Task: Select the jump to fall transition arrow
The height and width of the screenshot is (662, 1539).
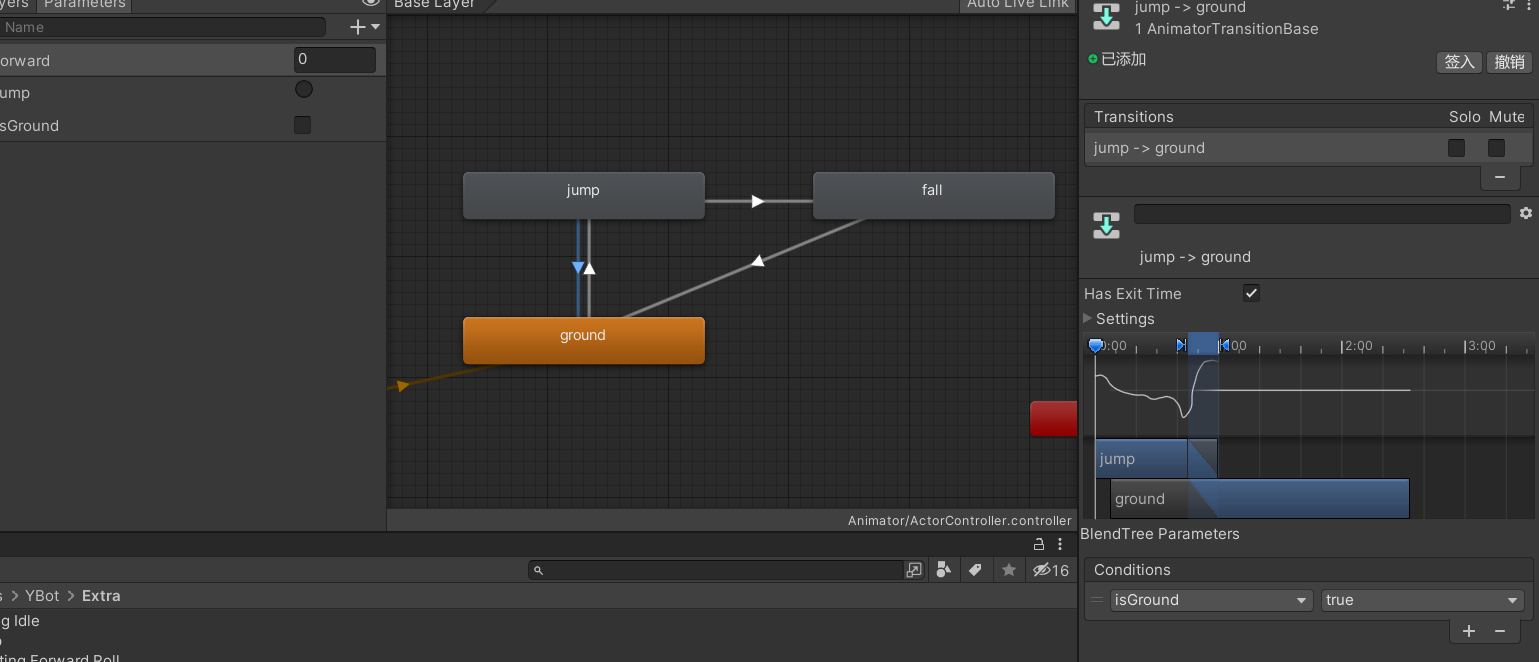Action: point(758,201)
